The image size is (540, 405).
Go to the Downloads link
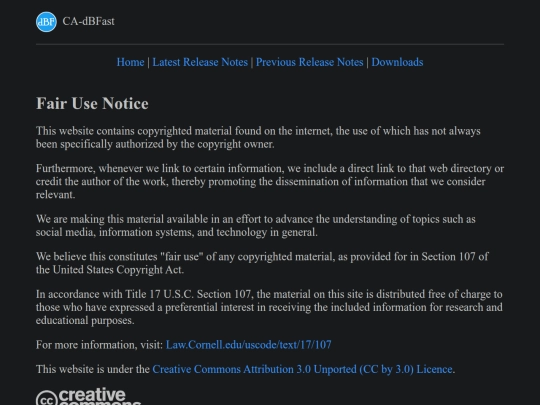click(x=397, y=62)
